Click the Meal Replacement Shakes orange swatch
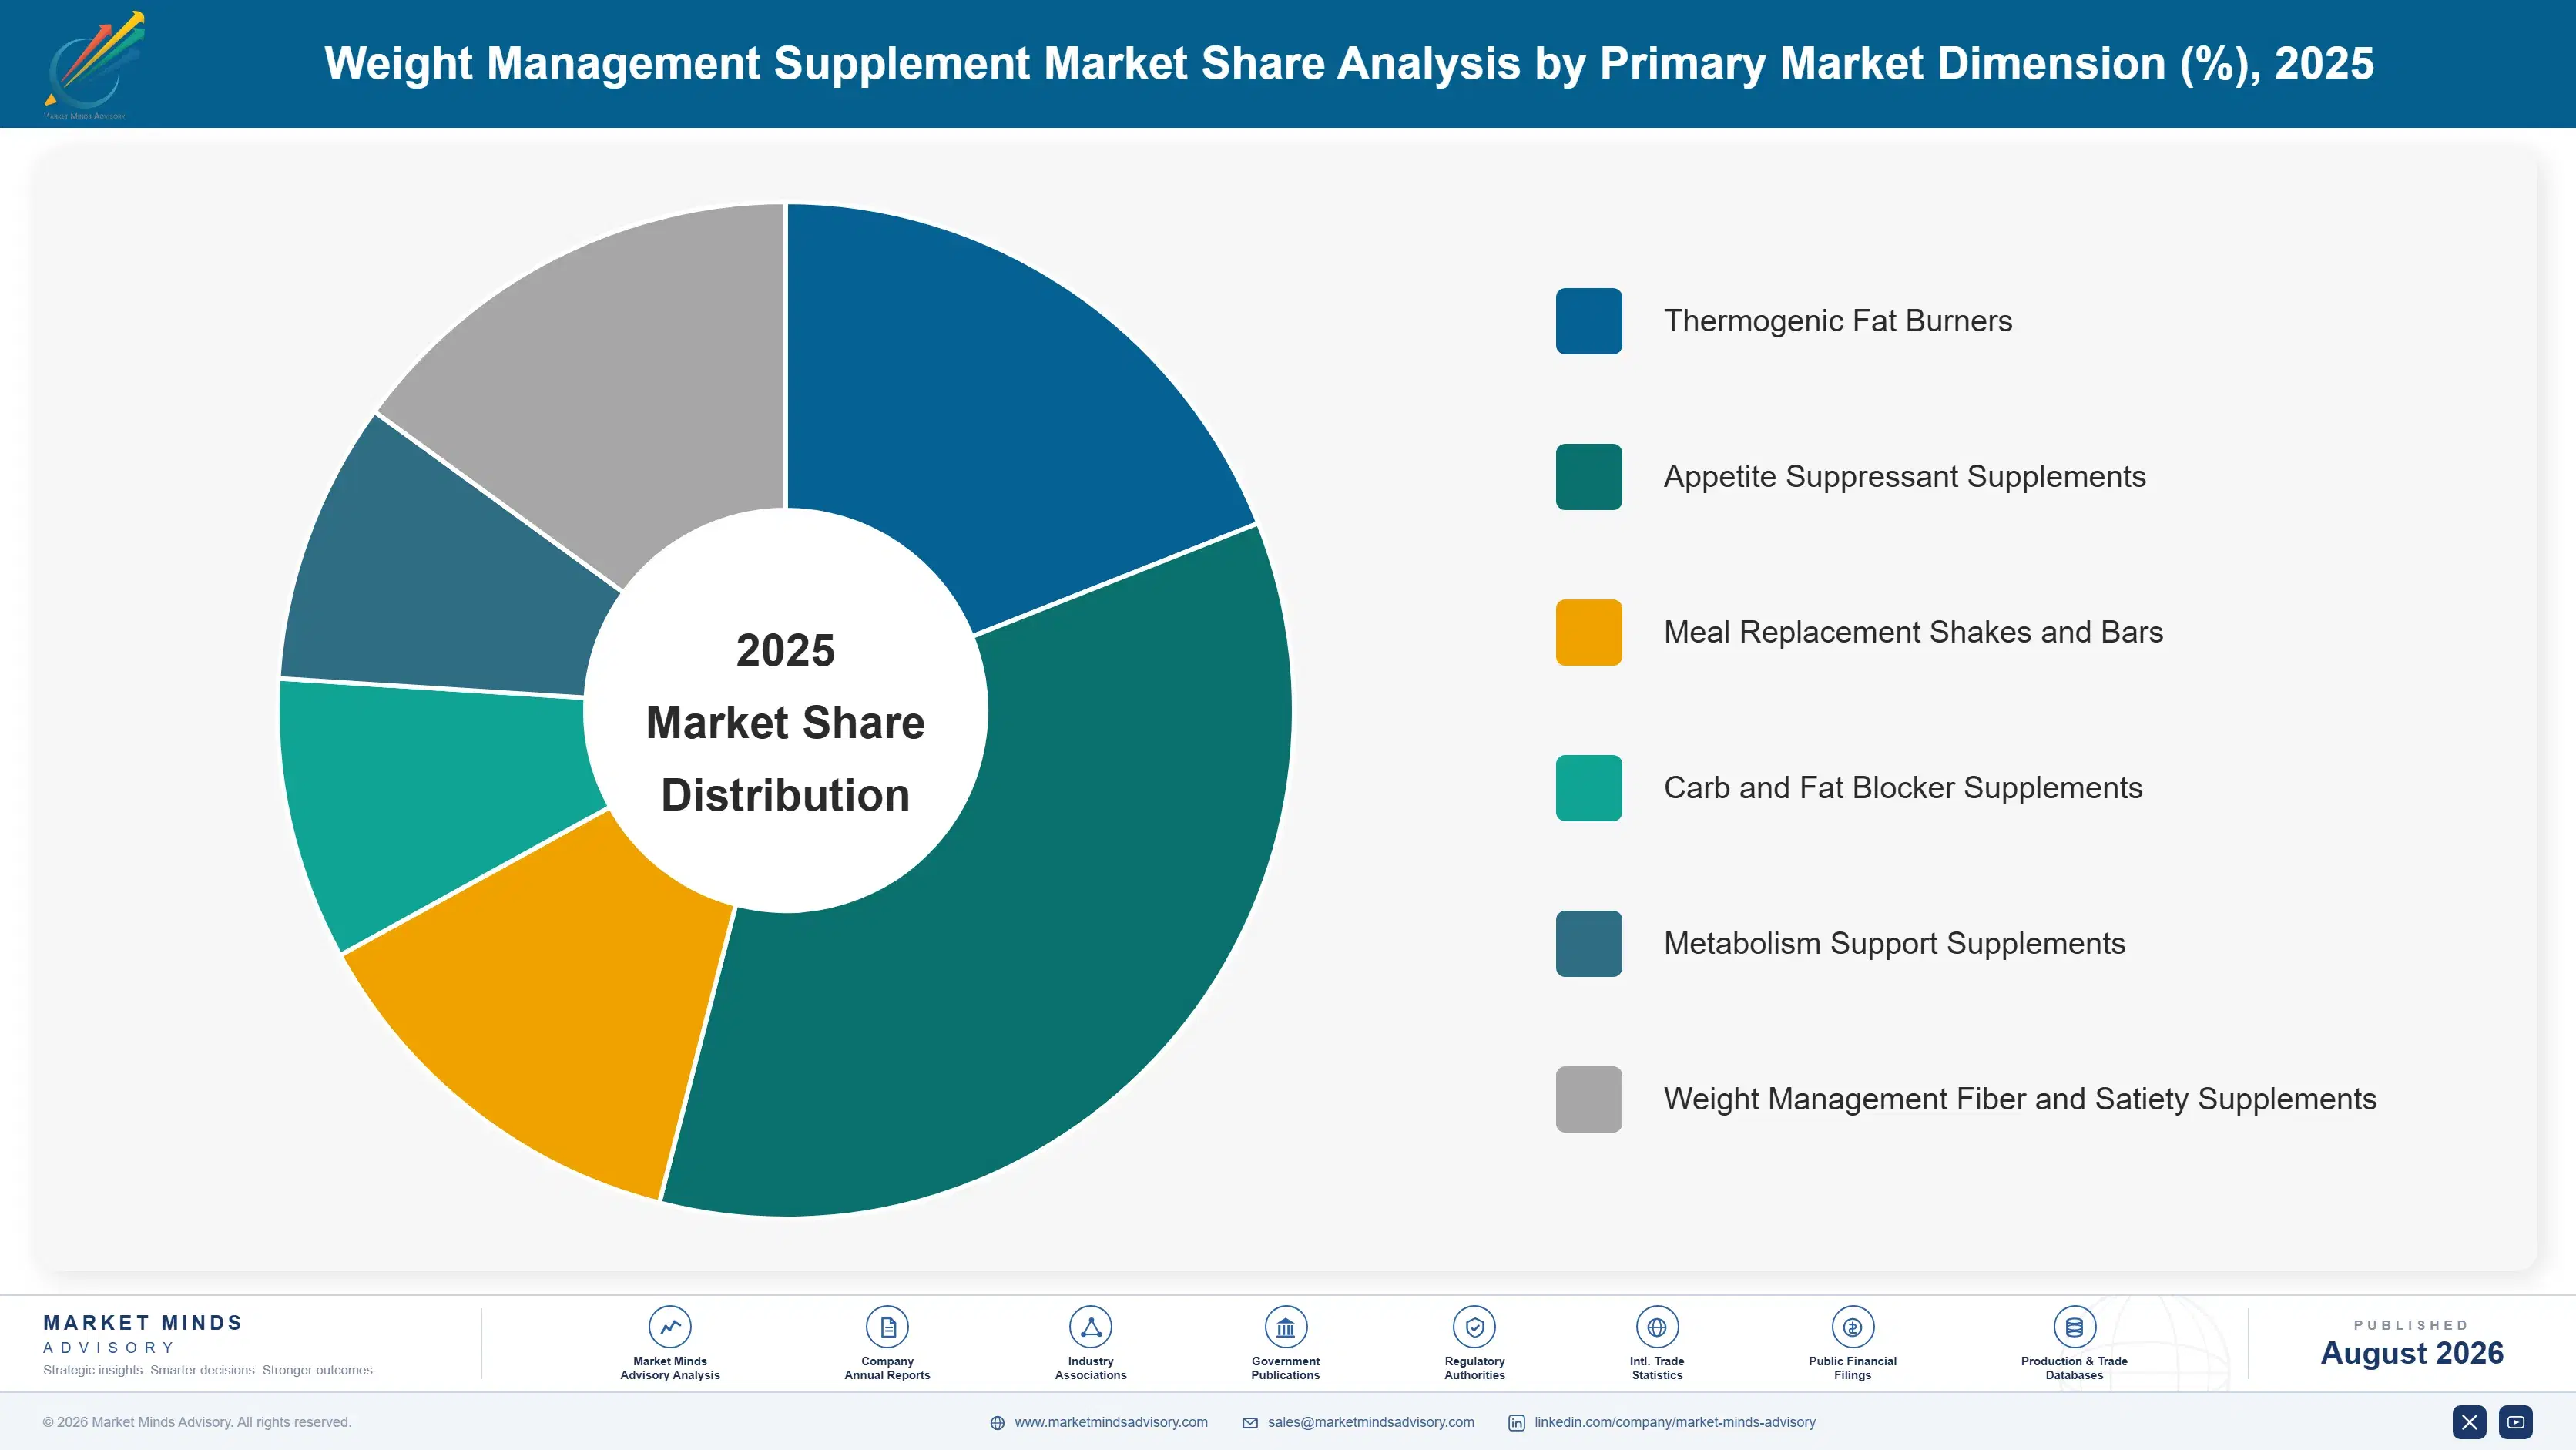Viewport: 2576px width, 1450px height. 1588,632
